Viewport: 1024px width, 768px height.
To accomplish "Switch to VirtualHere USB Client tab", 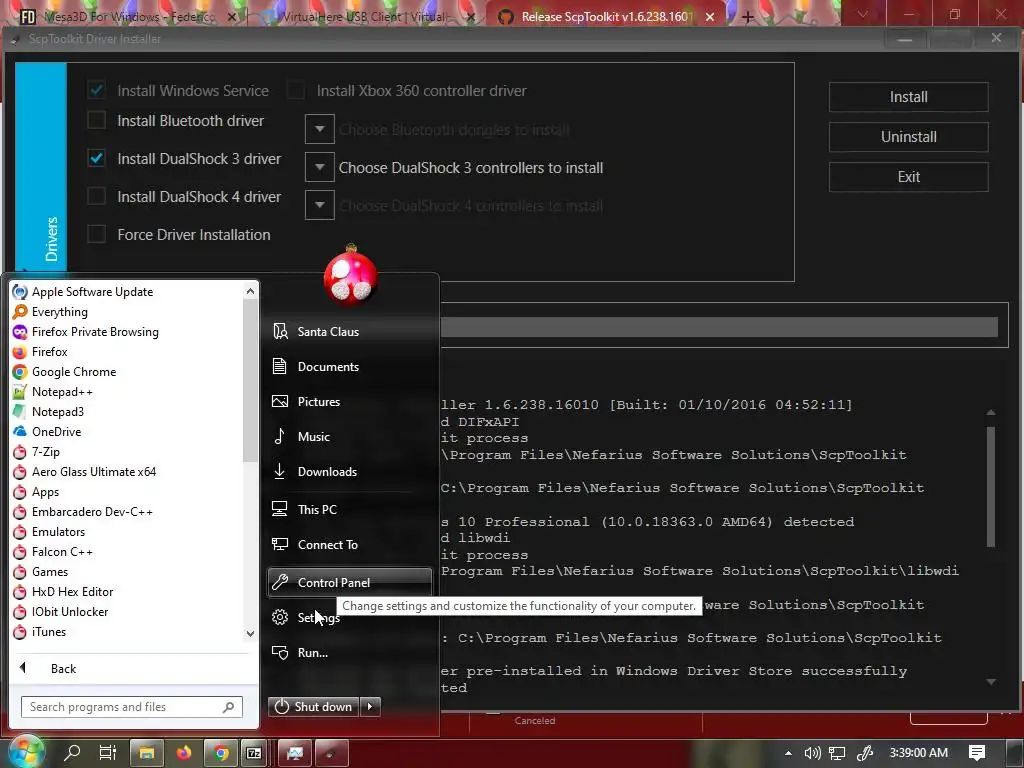I will pos(365,16).
